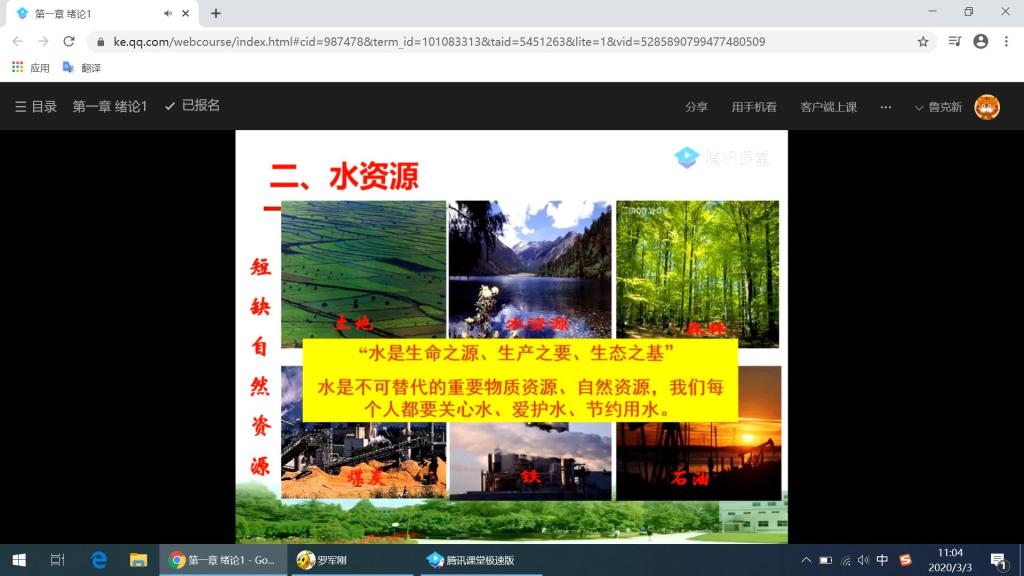Viewport: 1024px width, 576px height.
Task: Mute the tab using its audio icon
Action: point(167,13)
